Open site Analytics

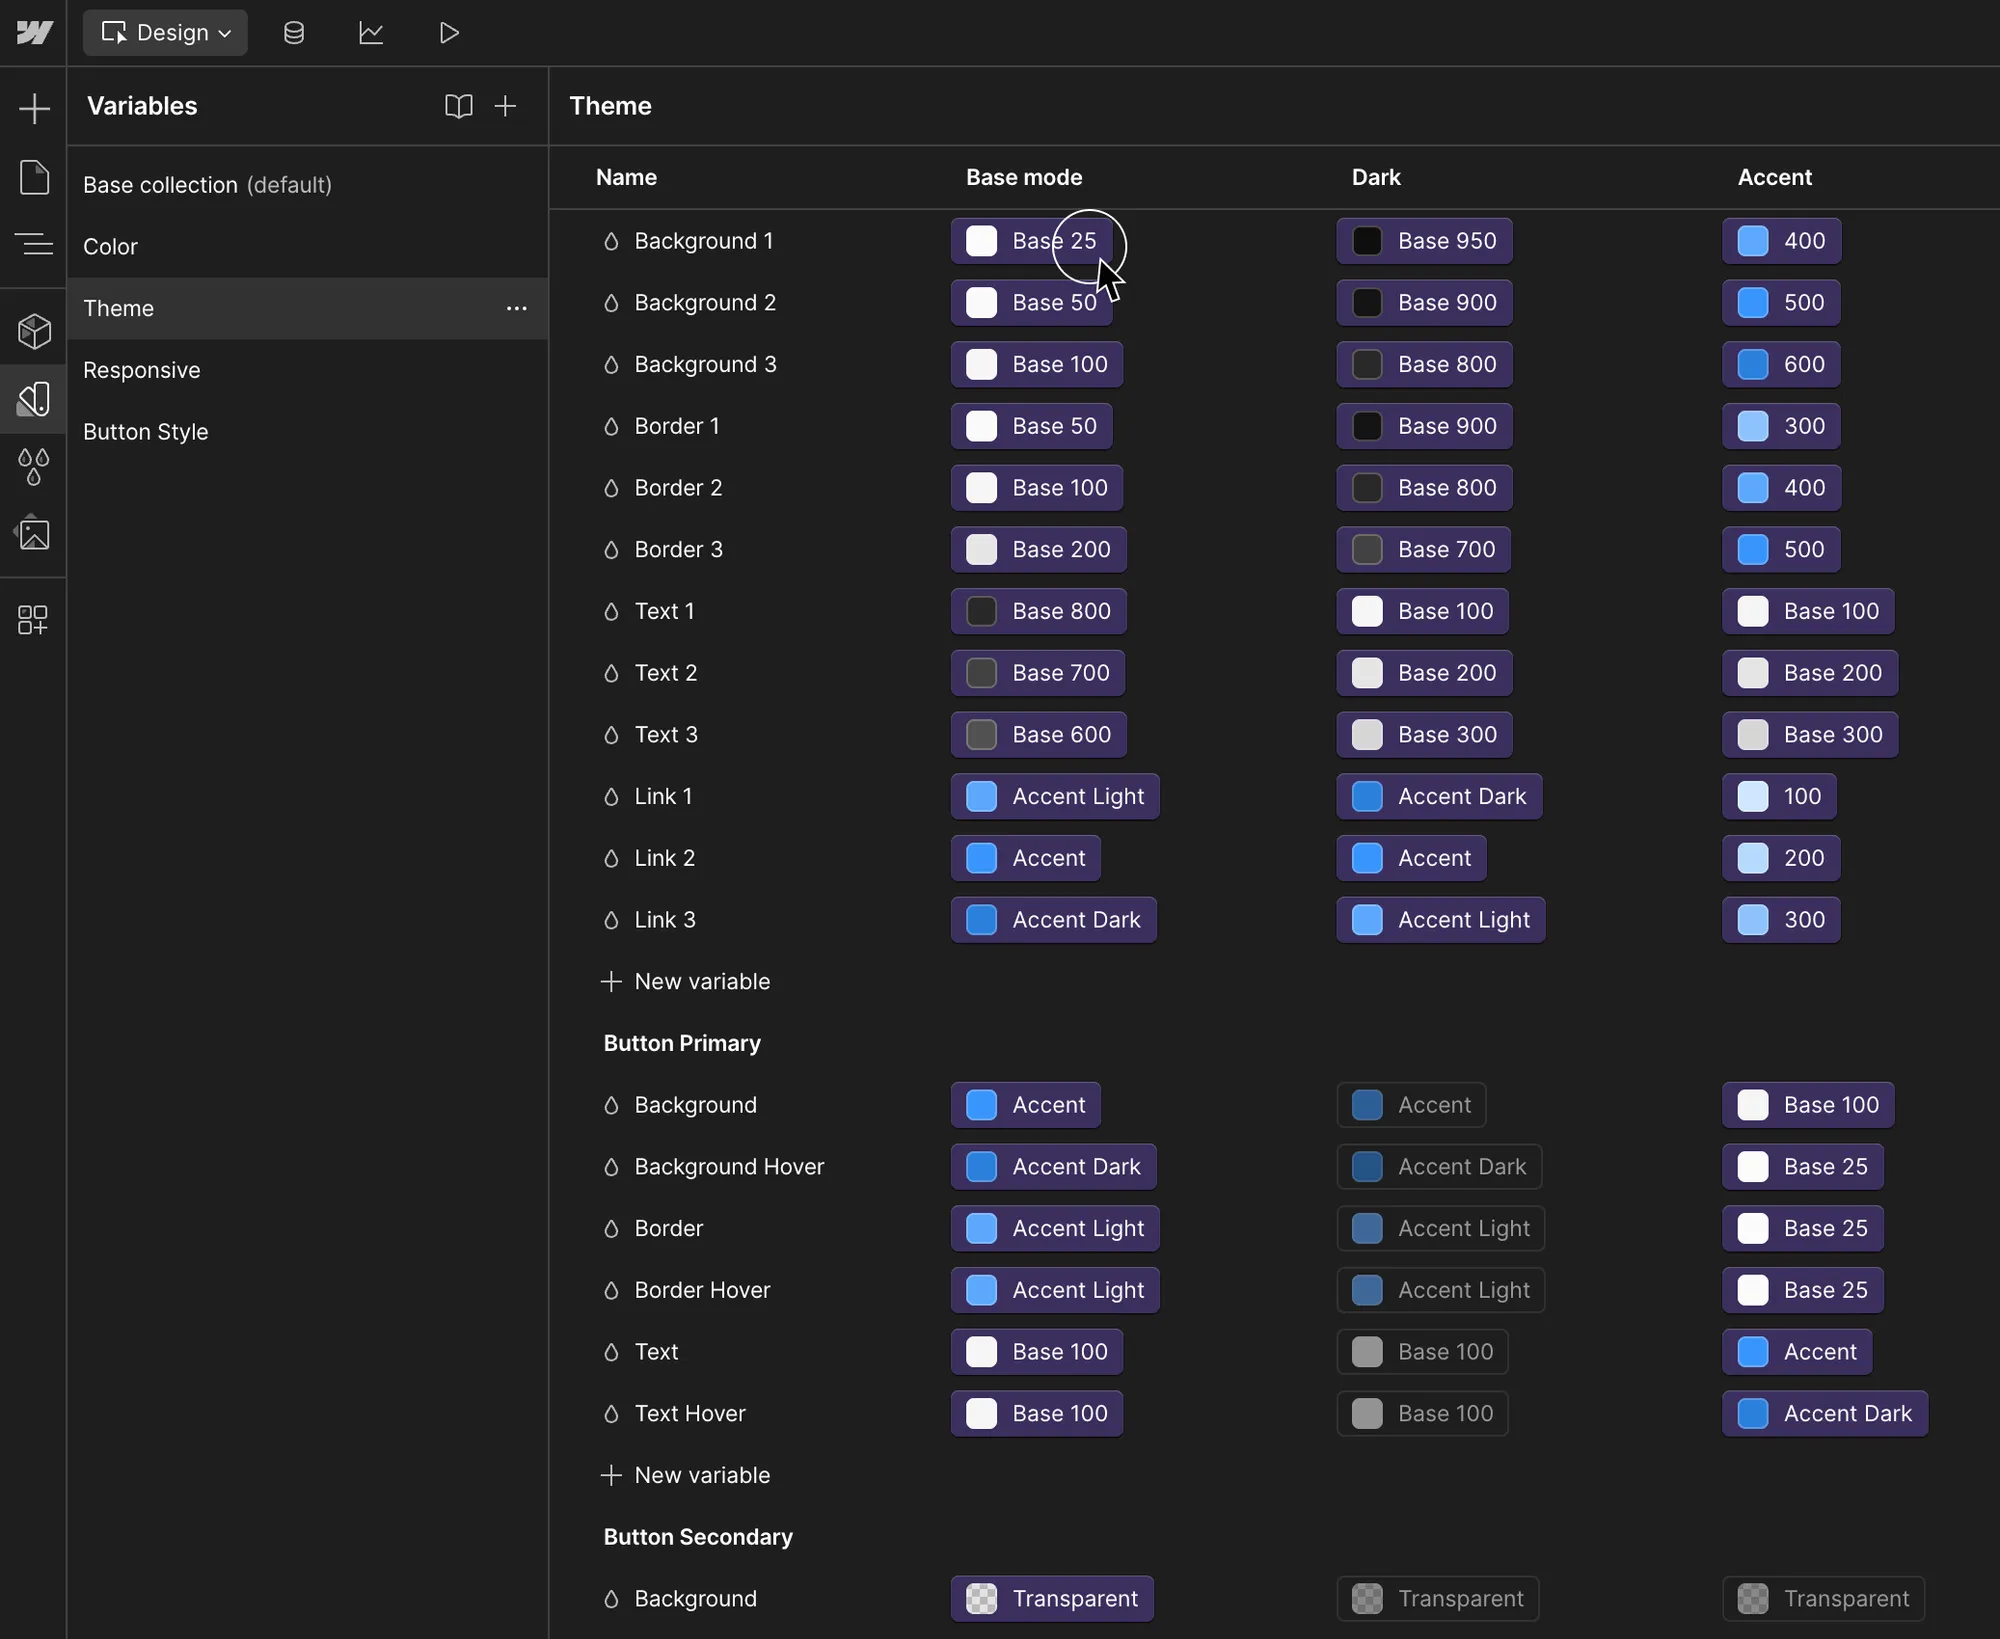pos(371,32)
